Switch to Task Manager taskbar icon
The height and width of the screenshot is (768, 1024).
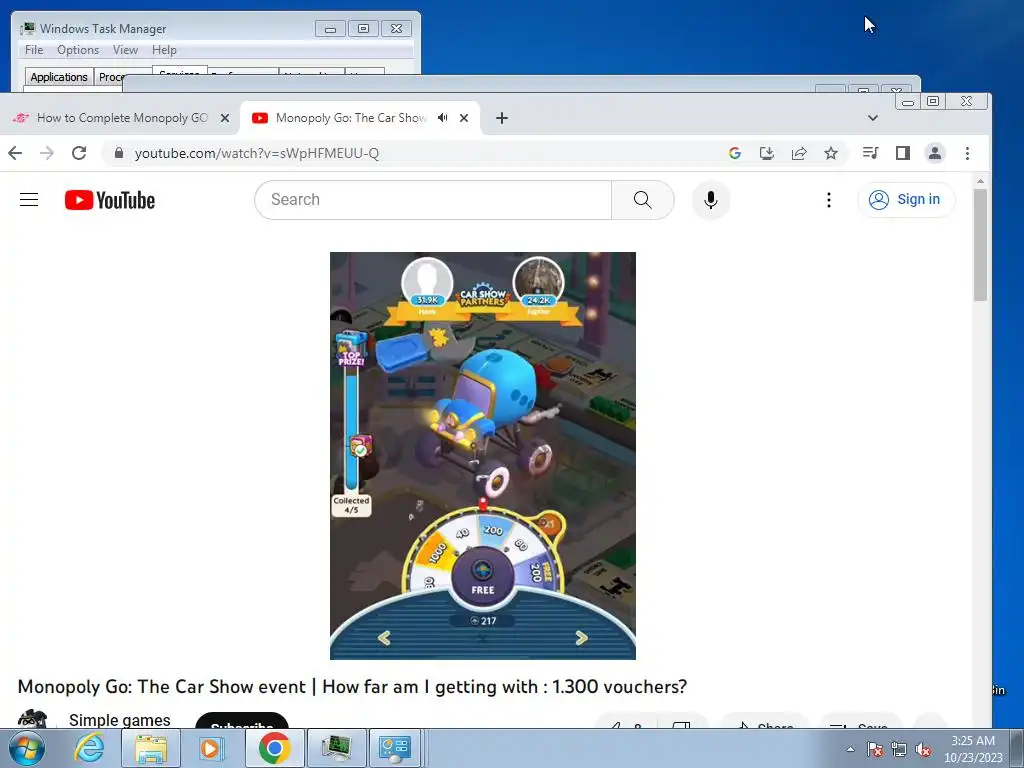point(336,748)
